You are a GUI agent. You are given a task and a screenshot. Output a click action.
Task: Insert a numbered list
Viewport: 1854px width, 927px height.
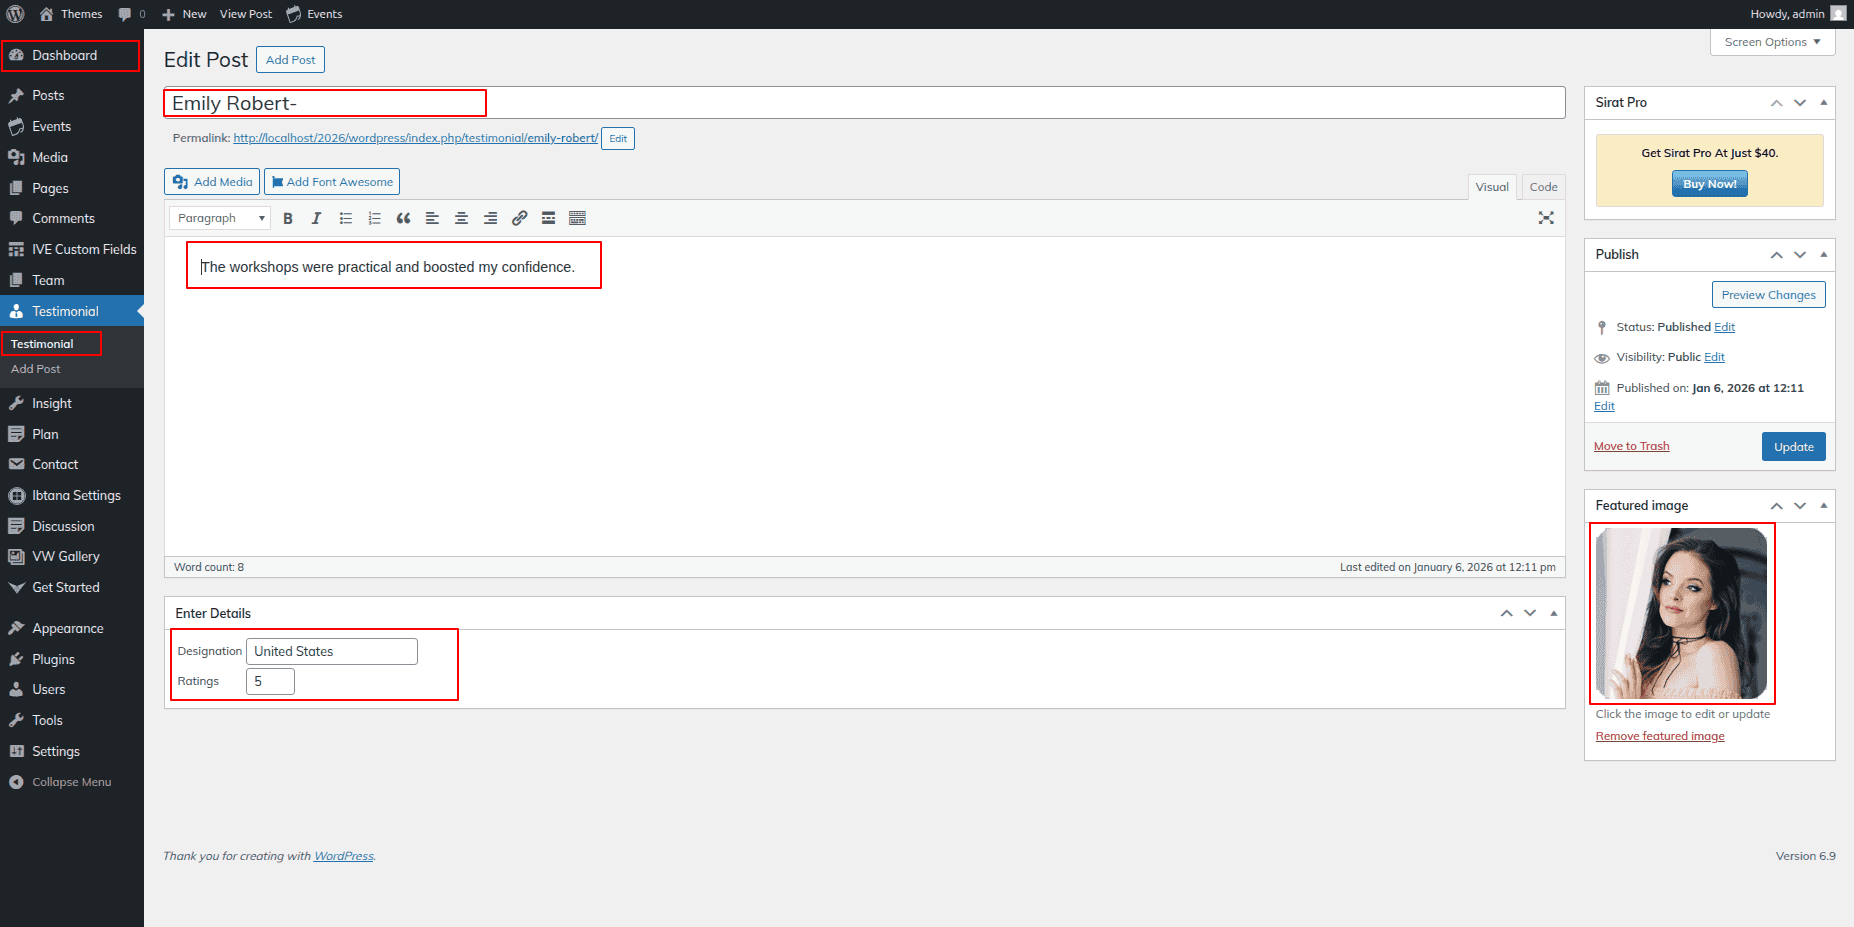tap(374, 218)
